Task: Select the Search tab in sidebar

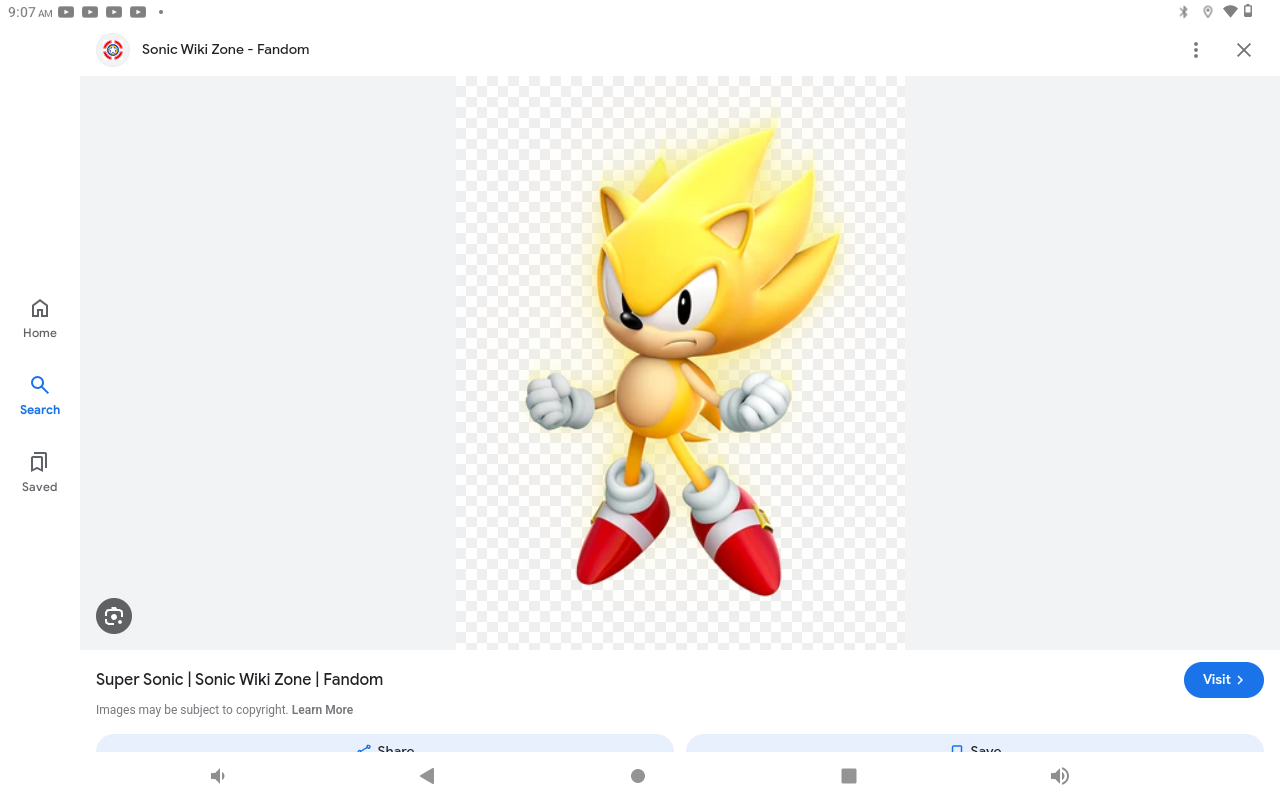Action: [x=40, y=395]
